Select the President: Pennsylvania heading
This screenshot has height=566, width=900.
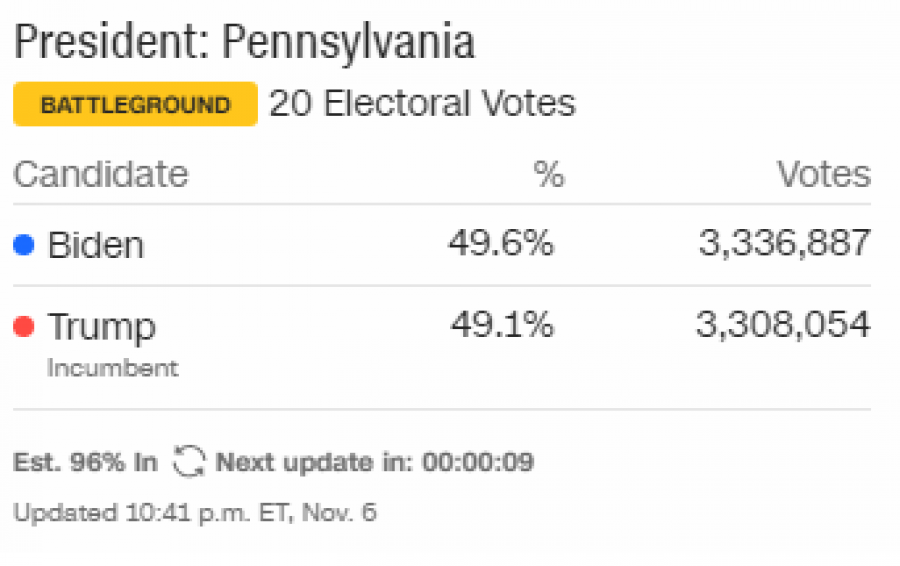point(245,42)
